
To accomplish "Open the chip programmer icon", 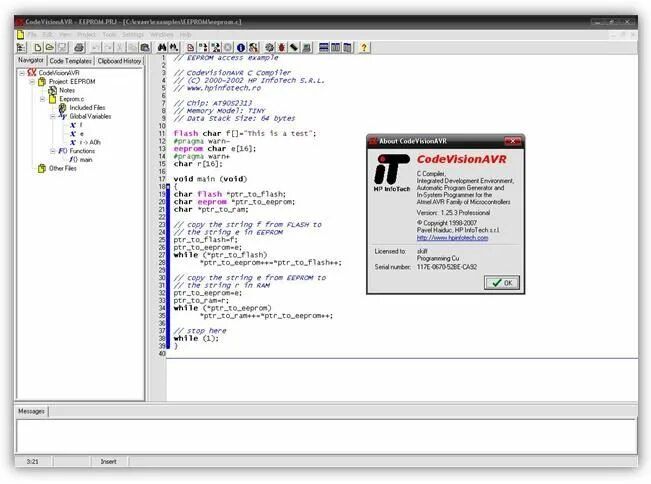I will pos(294,48).
